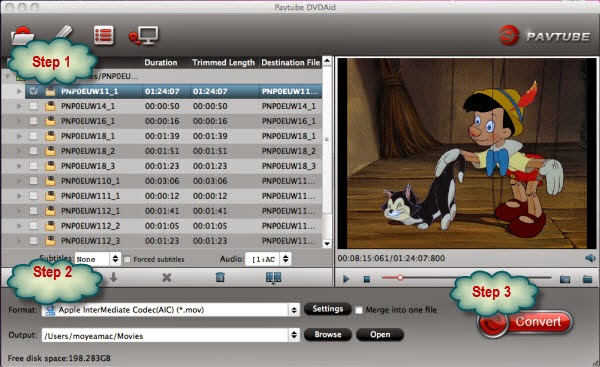This screenshot has width=600, height=367.
Task: Click the Duration column header
Action: pos(161,62)
